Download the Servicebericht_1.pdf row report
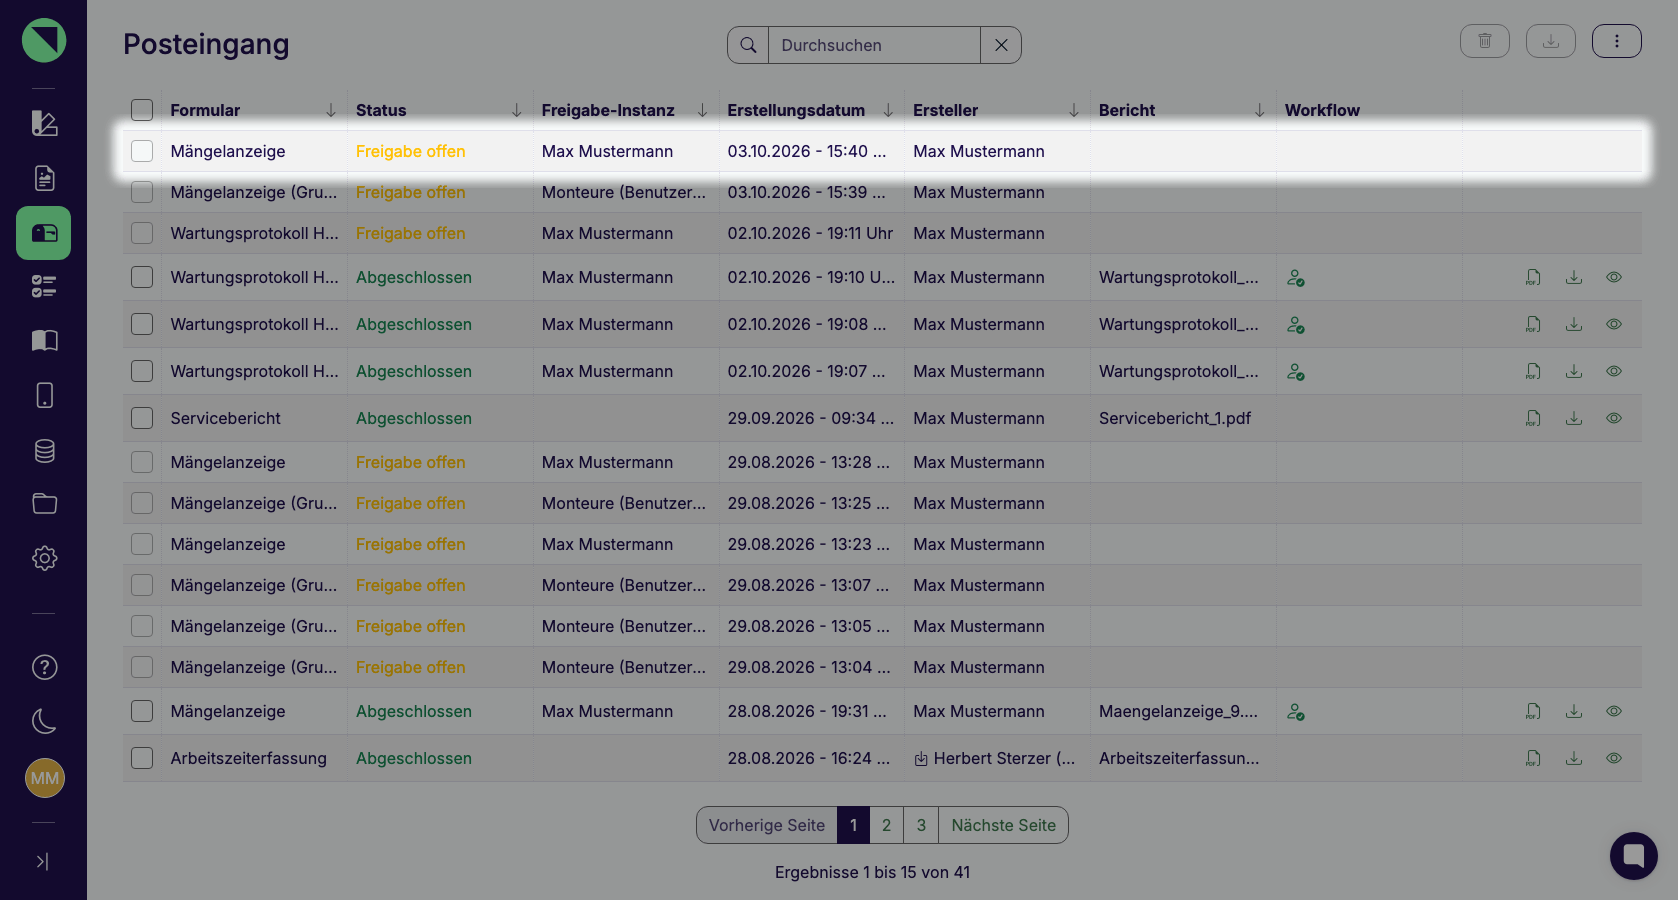 pyautogui.click(x=1574, y=418)
